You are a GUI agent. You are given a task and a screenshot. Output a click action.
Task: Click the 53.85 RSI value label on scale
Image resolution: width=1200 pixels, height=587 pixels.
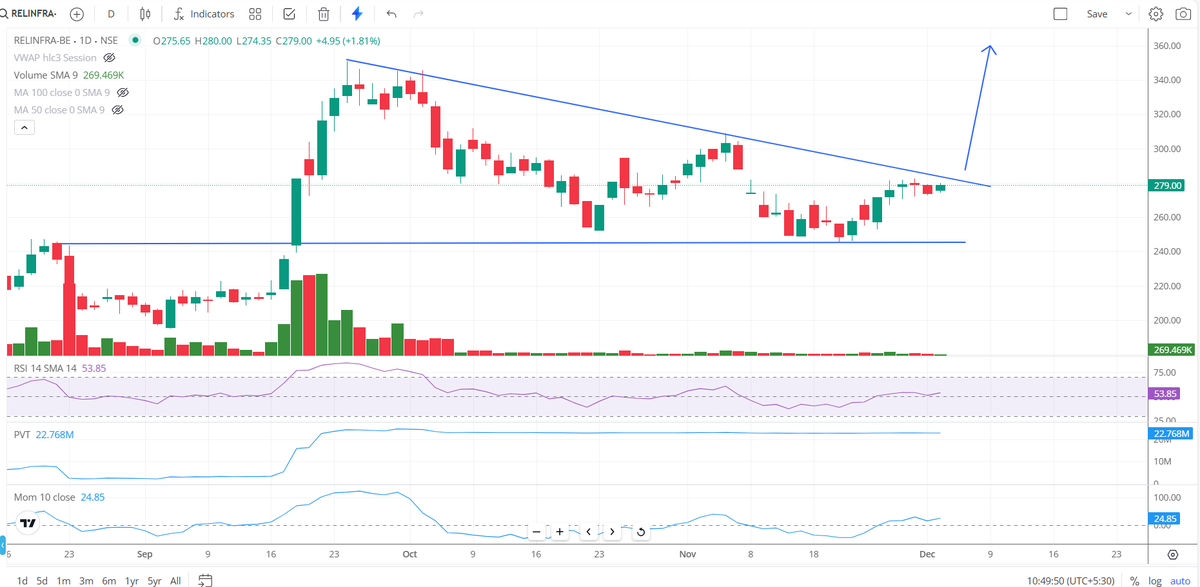pos(1166,394)
